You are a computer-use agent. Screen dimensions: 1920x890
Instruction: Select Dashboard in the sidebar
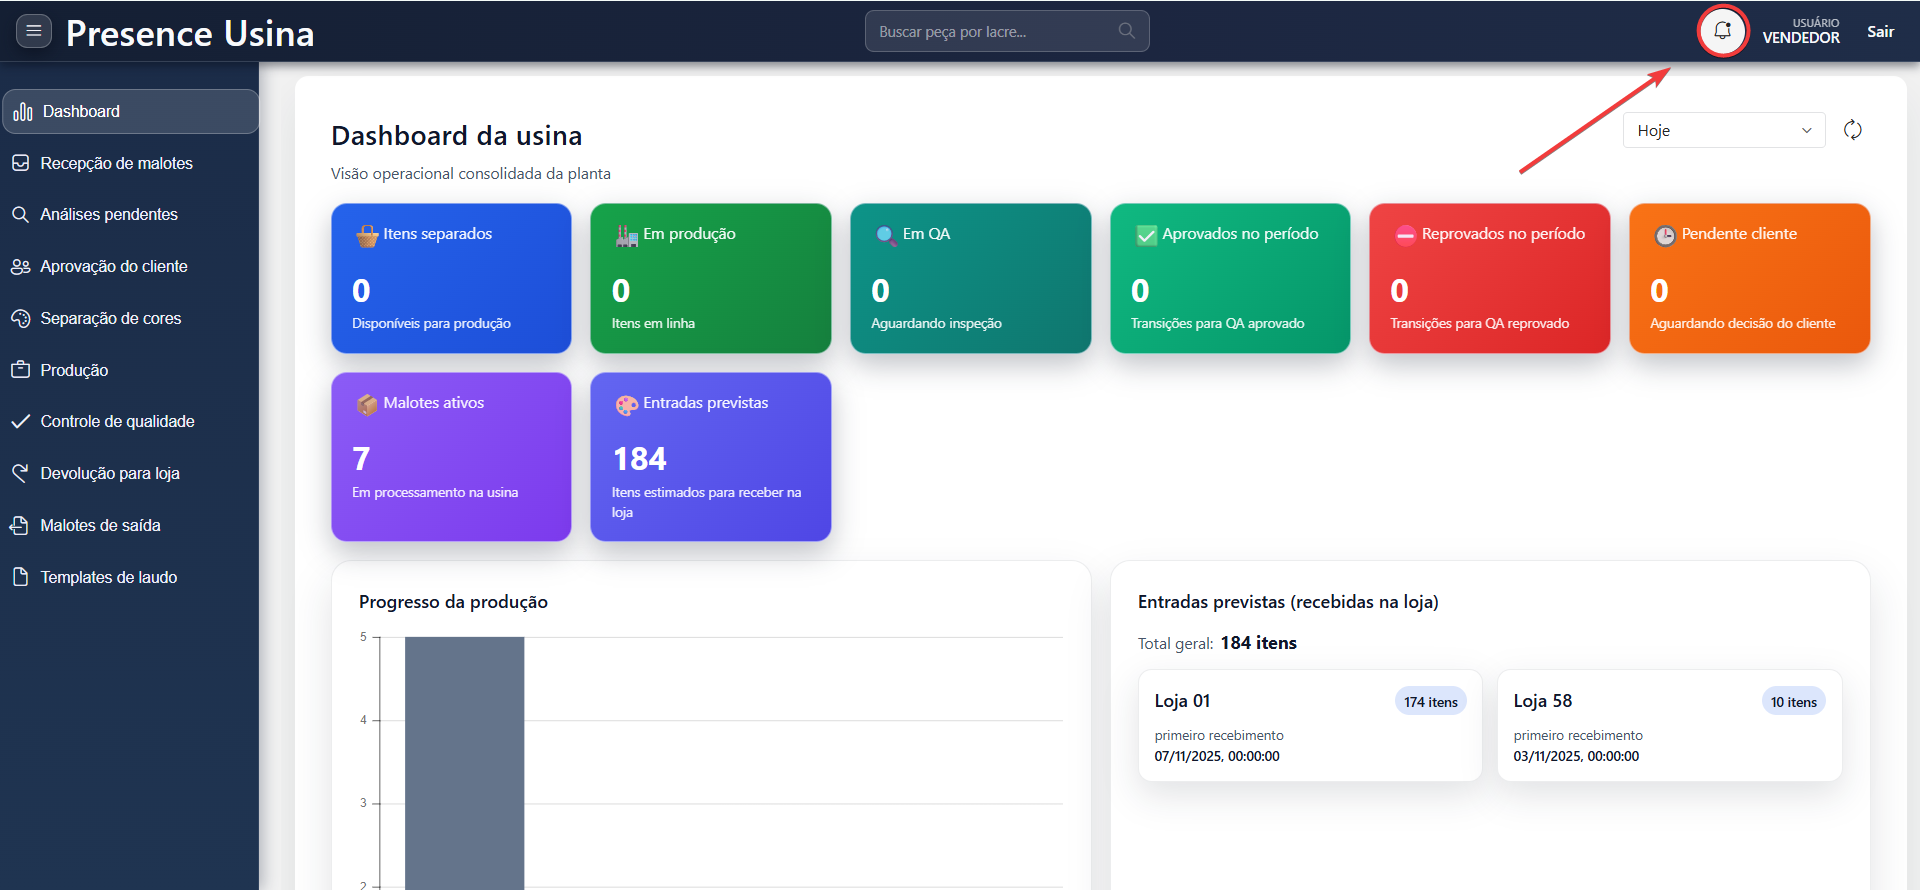(x=130, y=111)
